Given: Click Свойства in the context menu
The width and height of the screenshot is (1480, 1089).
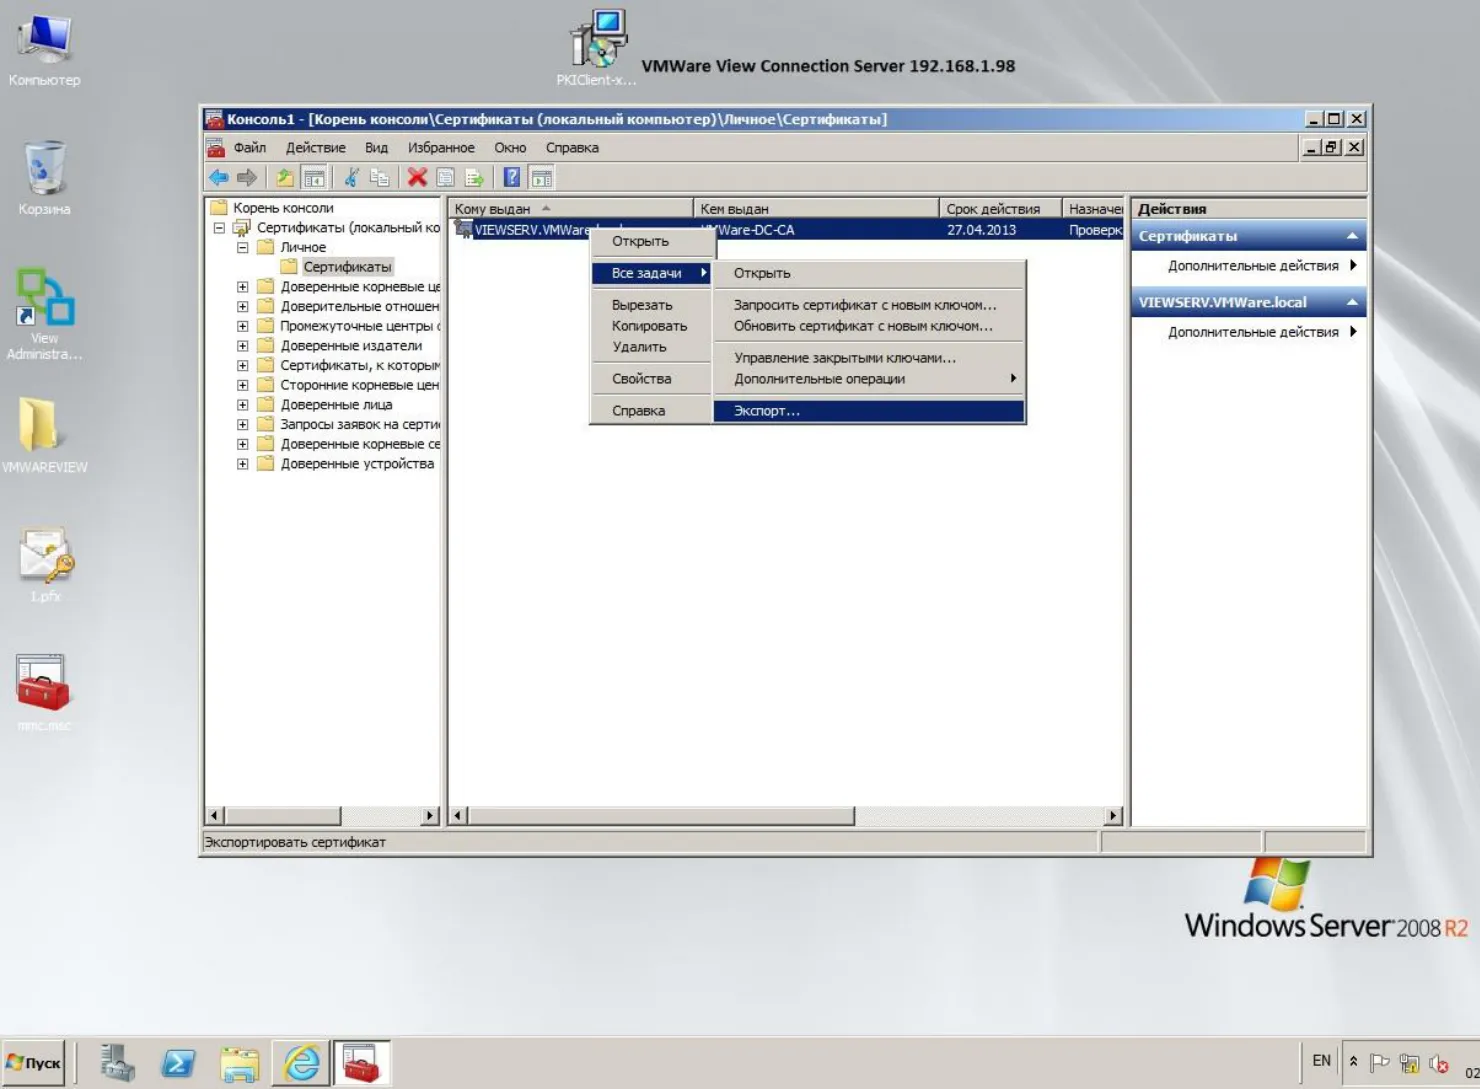Looking at the screenshot, I should click(651, 379).
